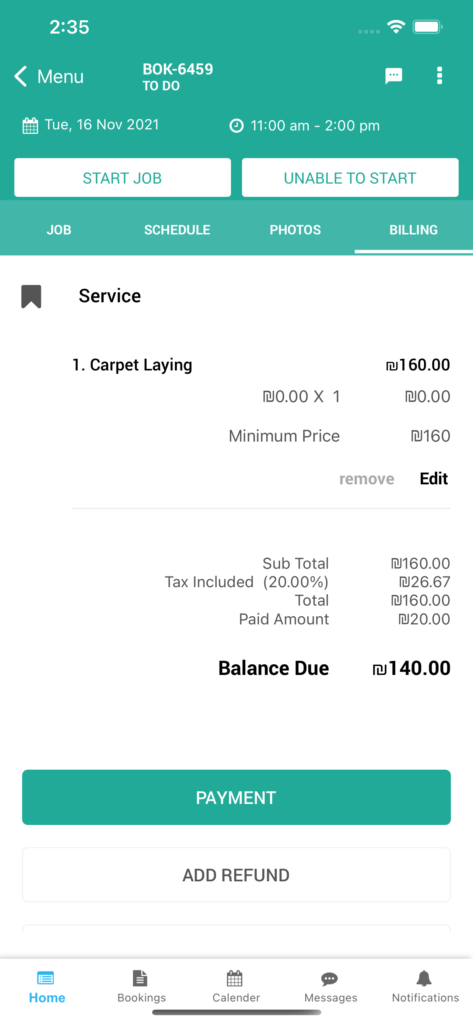The image size is (473, 1024).
Task: Switch to the SCHEDULE tab
Action: 177,230
